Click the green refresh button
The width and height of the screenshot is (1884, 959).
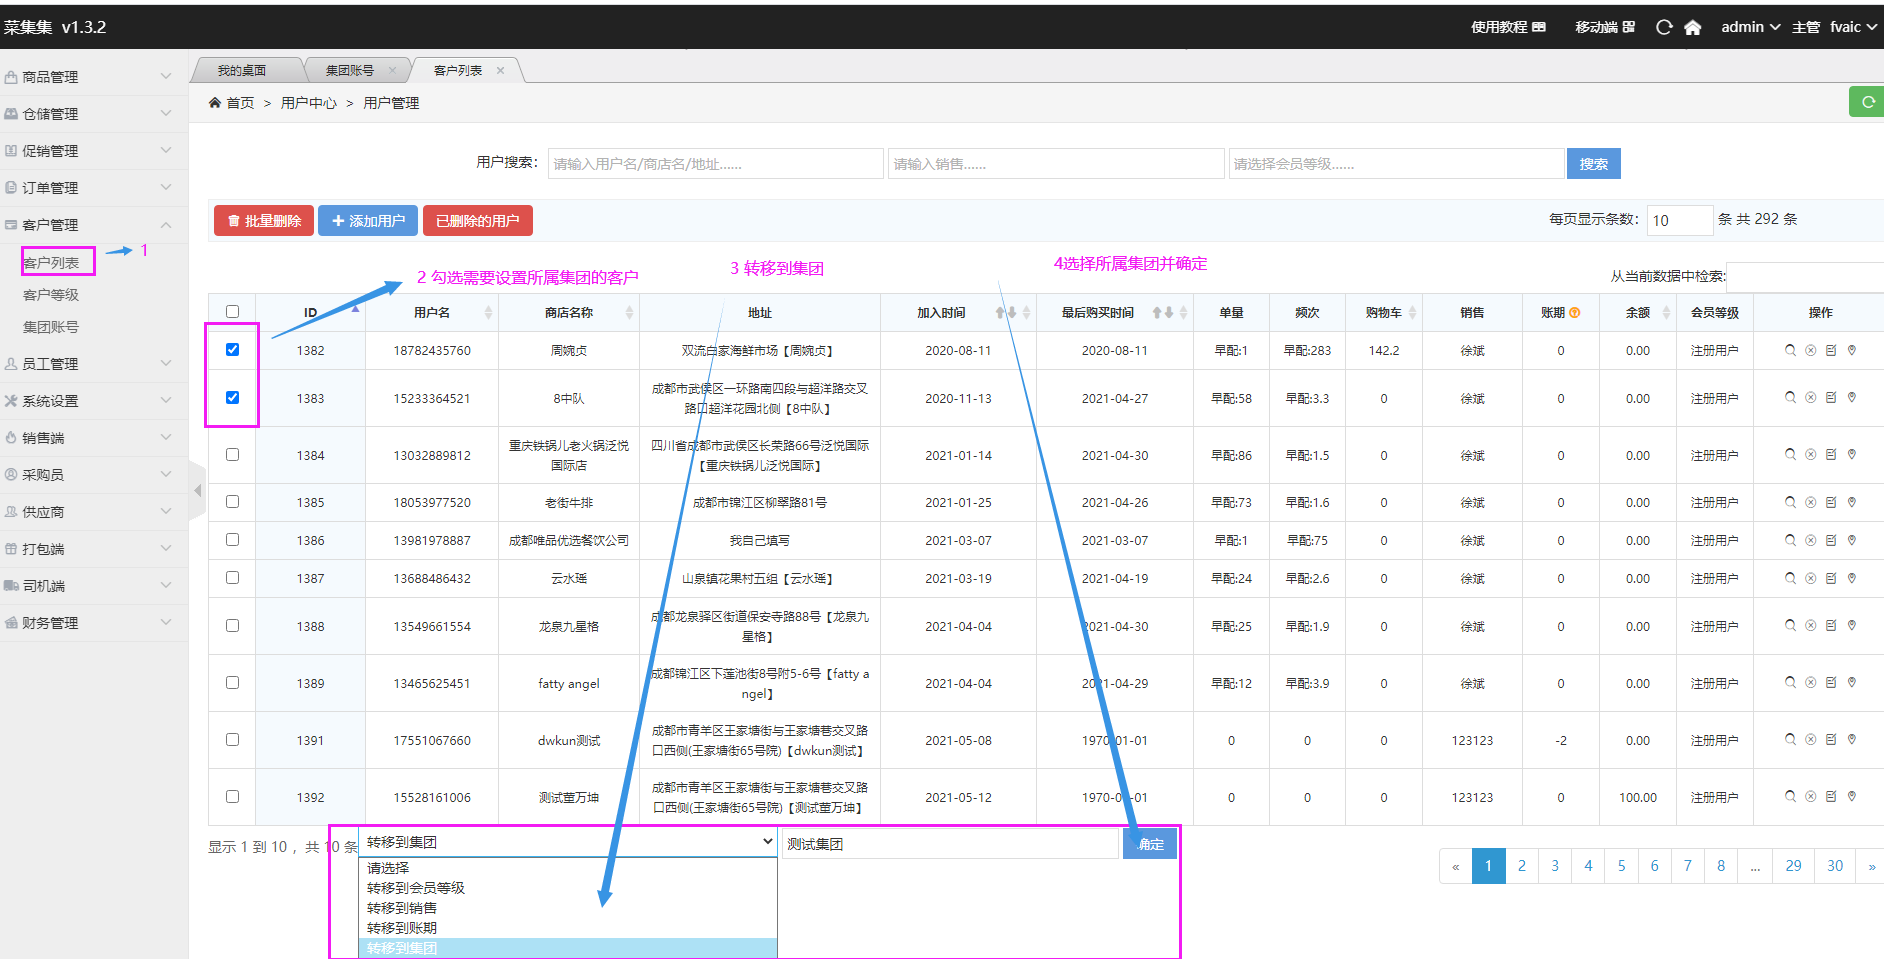click(x=1866, y=102)
